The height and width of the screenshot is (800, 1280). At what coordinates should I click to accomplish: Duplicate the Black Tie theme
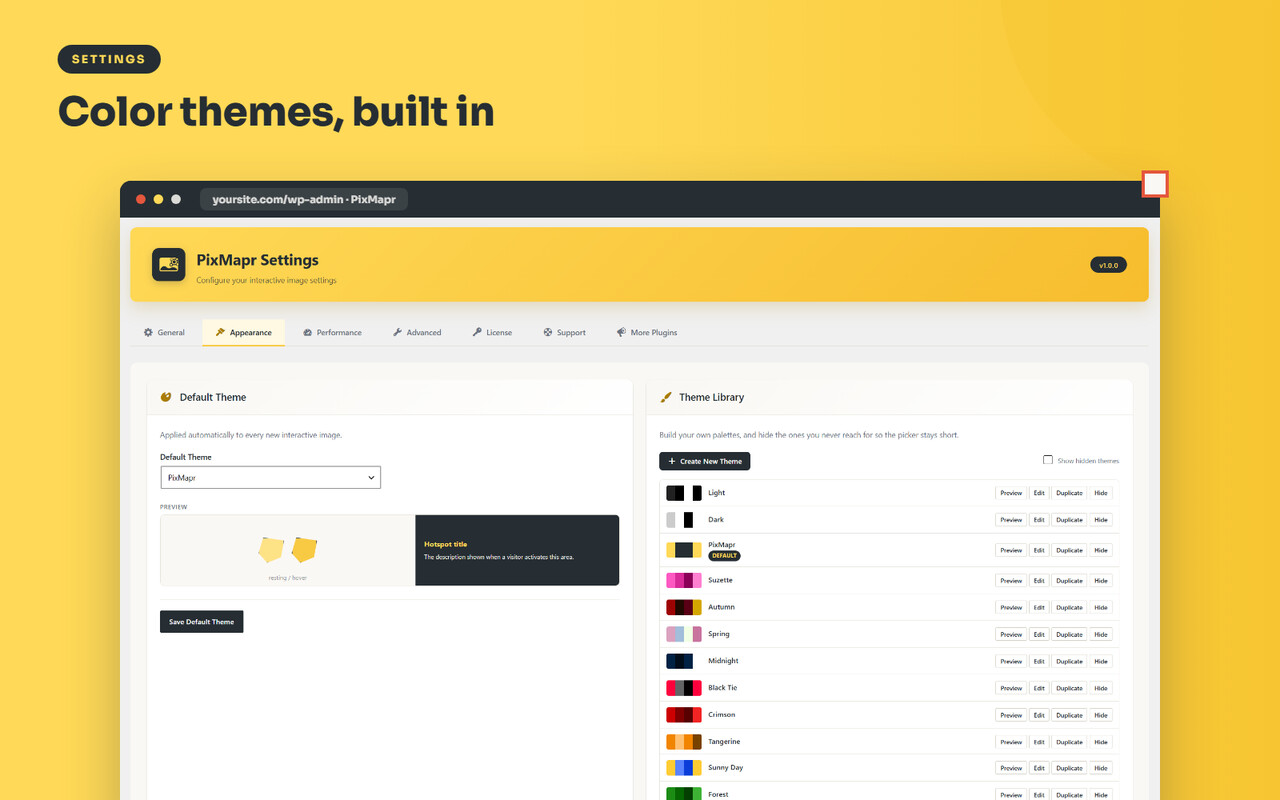tap(1069, 689)
